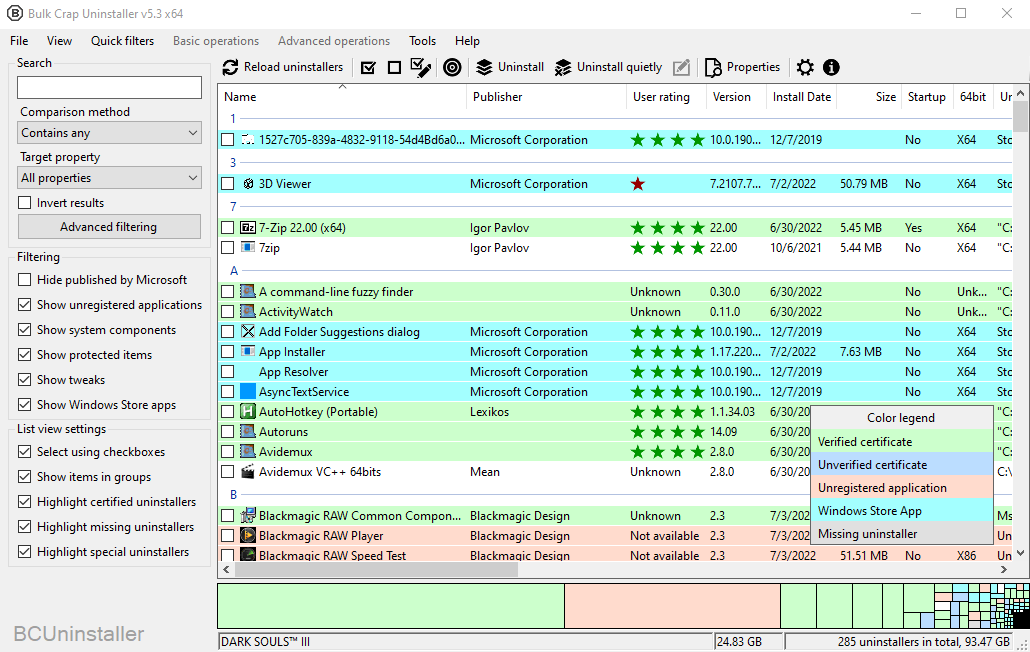This screenshot has width=1030, height=652.
Task: Click the Reload uninstallers refresh icon
Action: pos(231,67)
